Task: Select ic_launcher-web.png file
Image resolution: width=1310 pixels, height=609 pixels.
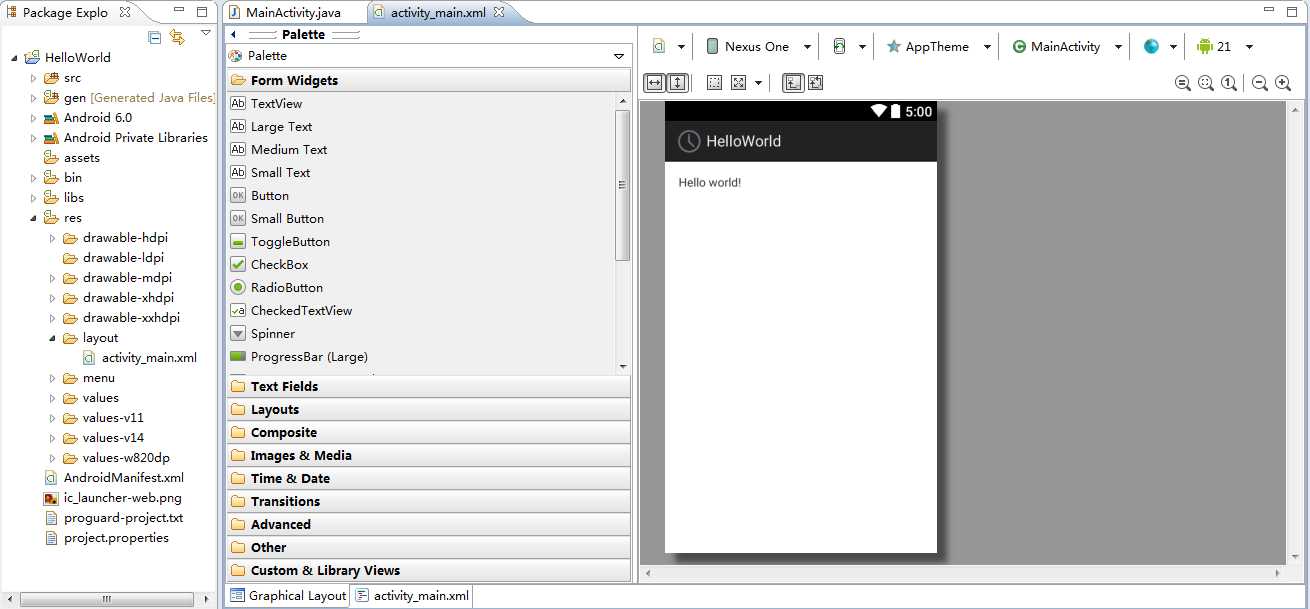Action: pyautogui.click(x=122, y=497)
